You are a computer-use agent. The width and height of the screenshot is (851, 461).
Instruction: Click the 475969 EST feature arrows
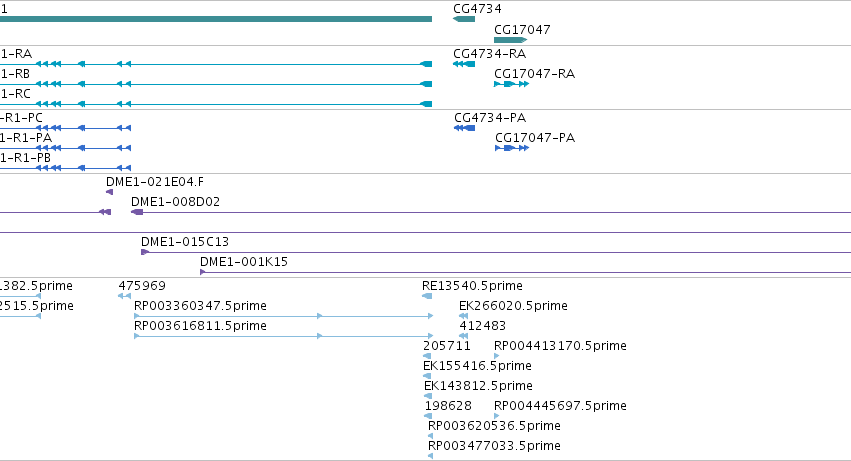tap(124, 296)
